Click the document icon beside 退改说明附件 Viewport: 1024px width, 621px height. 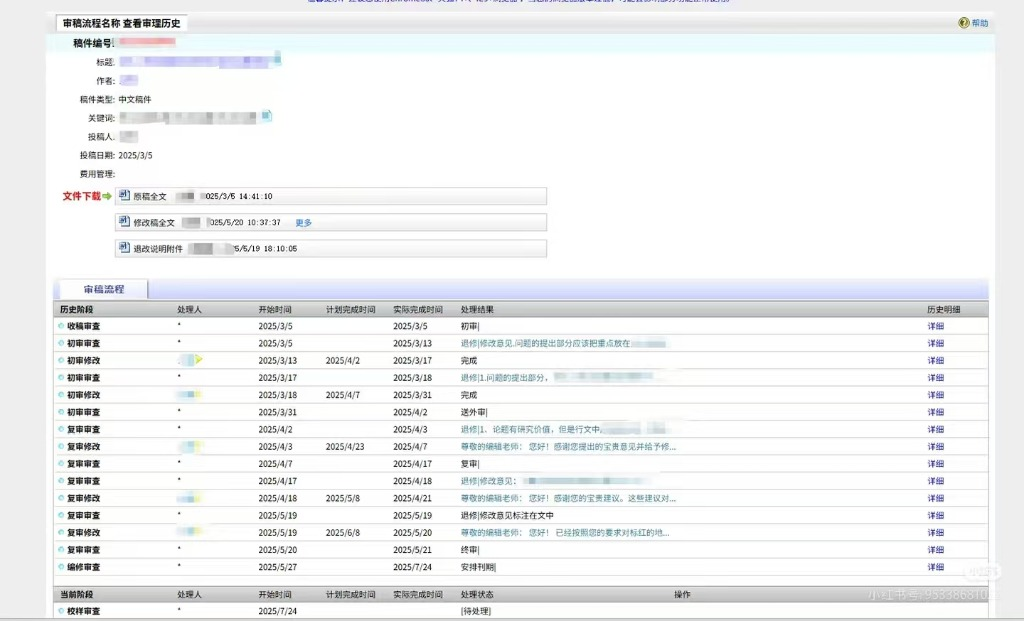[125, 247]
